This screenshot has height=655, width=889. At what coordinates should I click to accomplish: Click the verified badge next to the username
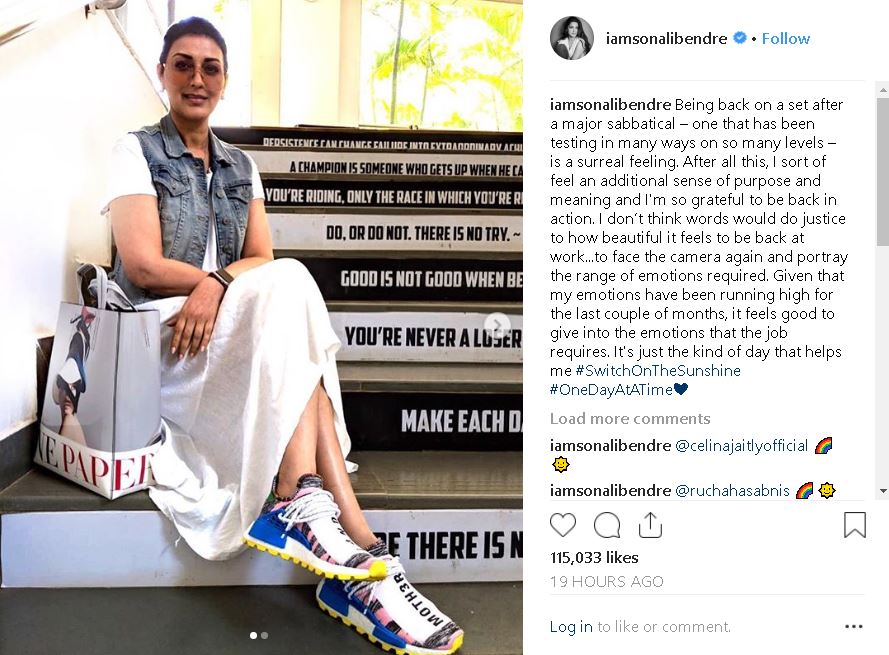point(739,38)
